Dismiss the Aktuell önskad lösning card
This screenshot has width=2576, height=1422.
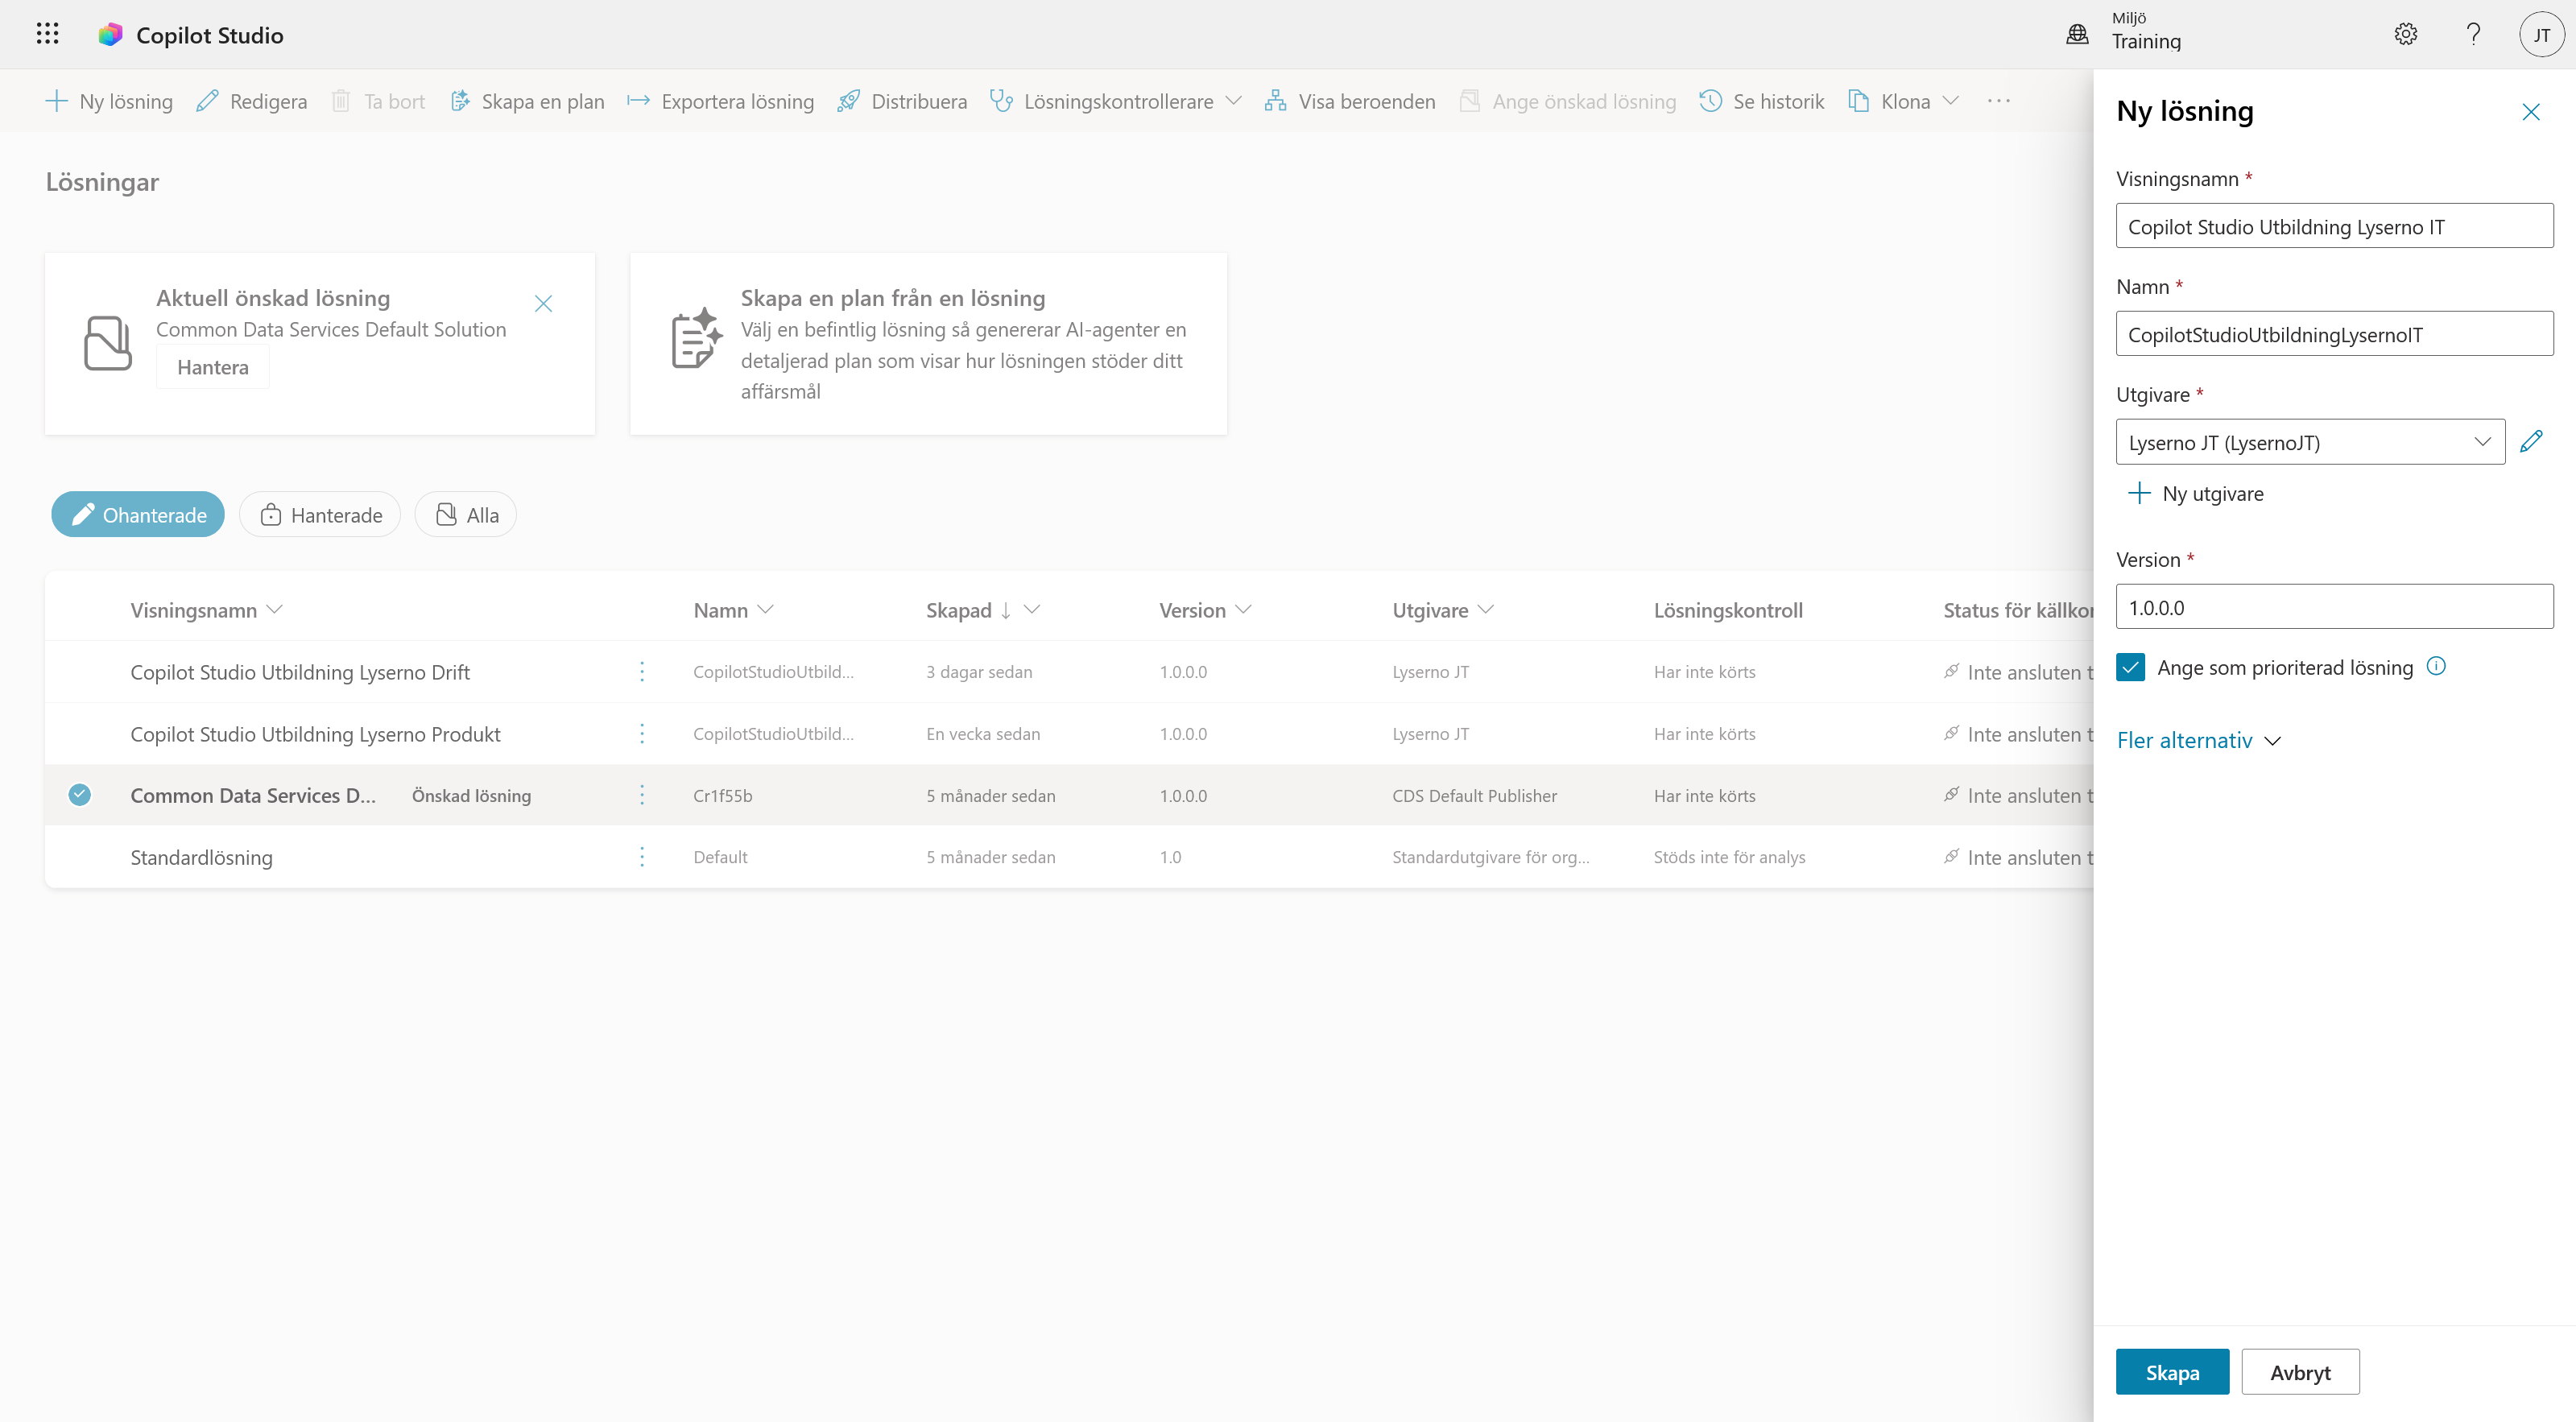543,303
